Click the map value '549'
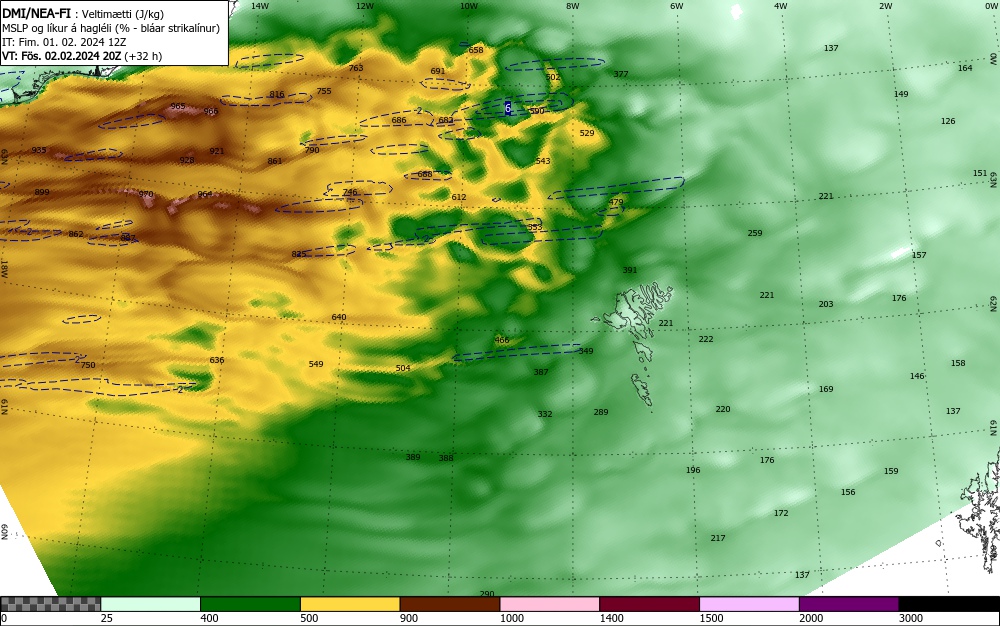Viewport: 1000px width, 626px height. coord(316,365)
